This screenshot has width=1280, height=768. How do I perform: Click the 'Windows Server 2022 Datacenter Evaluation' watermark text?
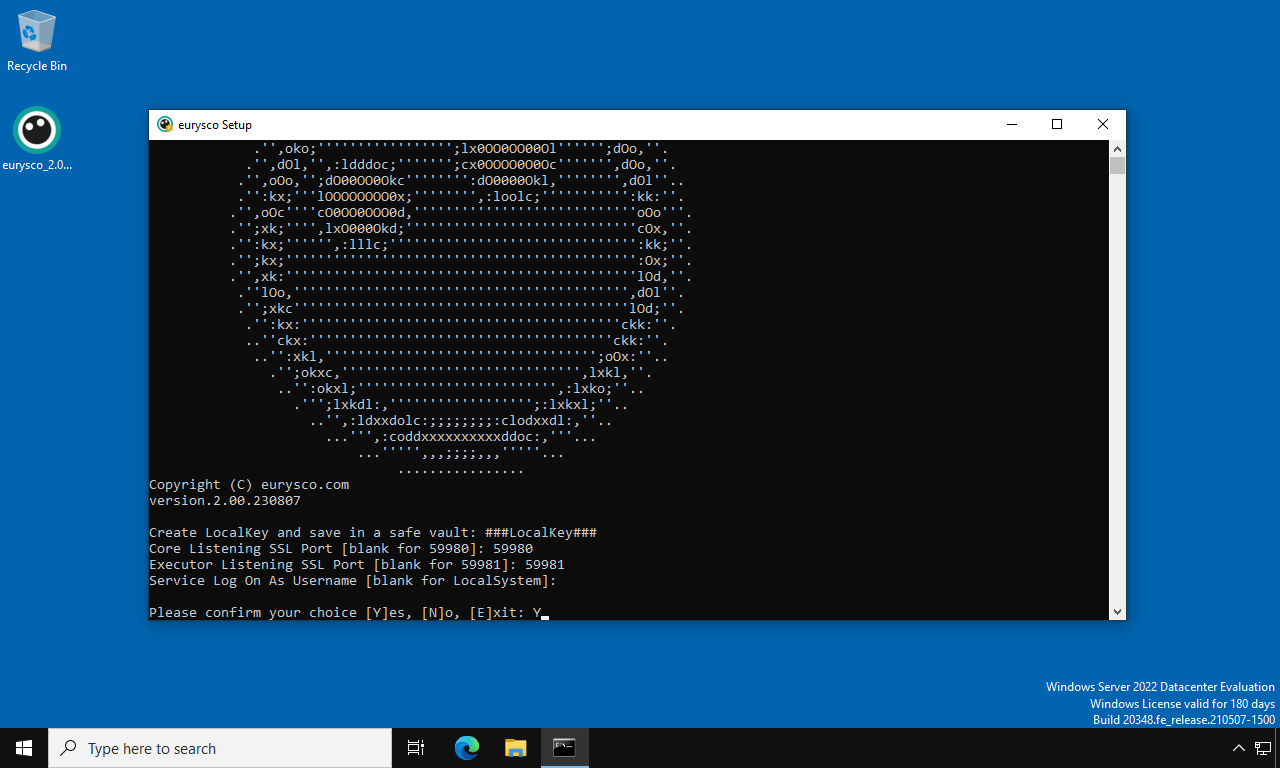pyautogui.click(x=1160, y=687)
